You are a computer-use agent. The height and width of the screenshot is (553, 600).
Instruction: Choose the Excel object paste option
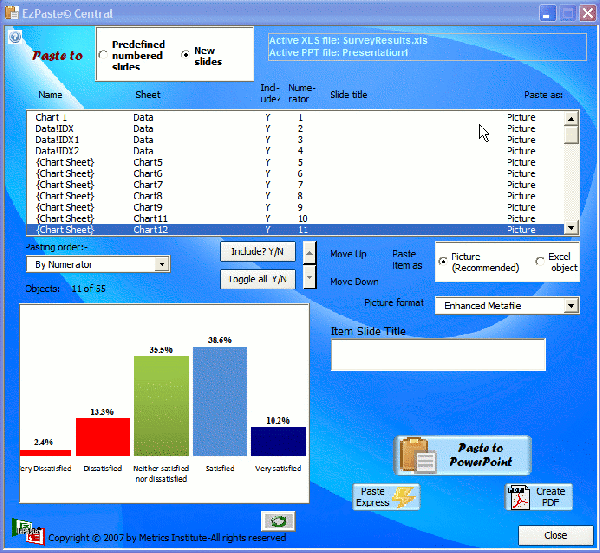pyautogui.click(x=541, y=261)
